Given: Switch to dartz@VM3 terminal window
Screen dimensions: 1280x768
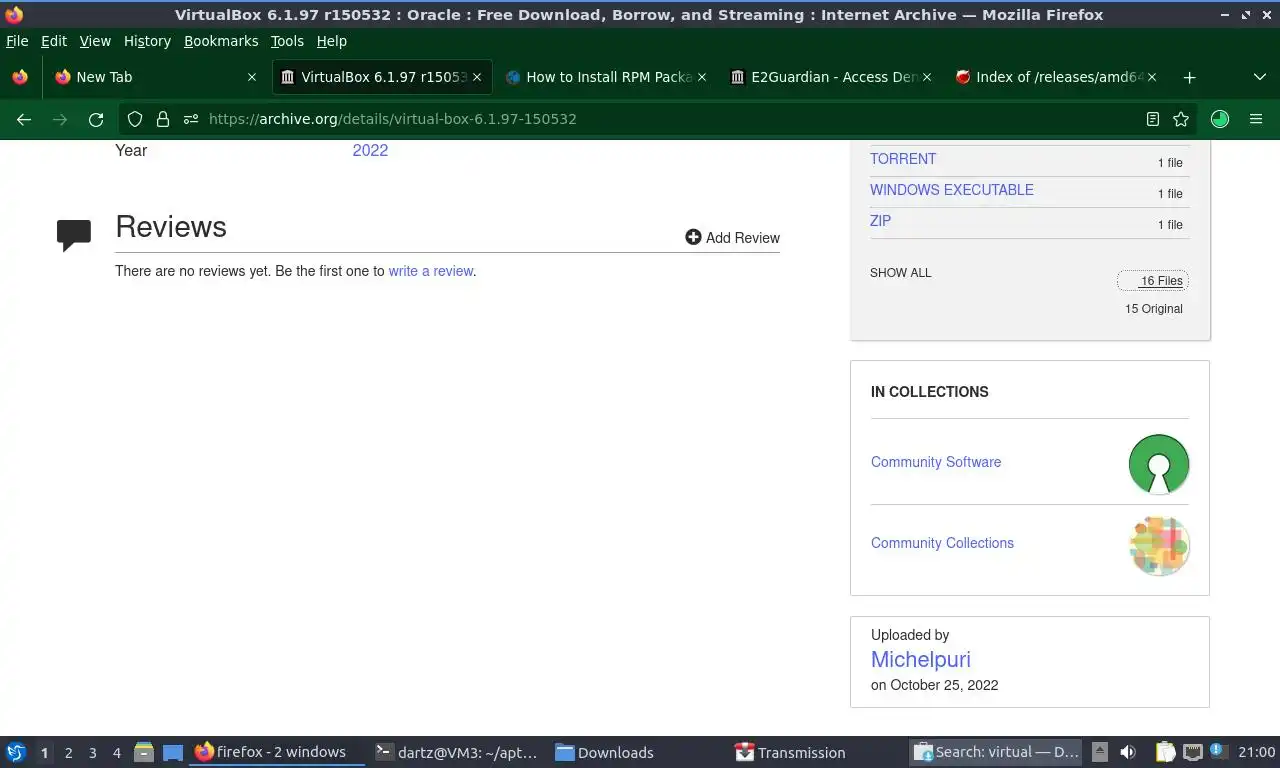Looking at the screenshot, I should click(457, 752).
